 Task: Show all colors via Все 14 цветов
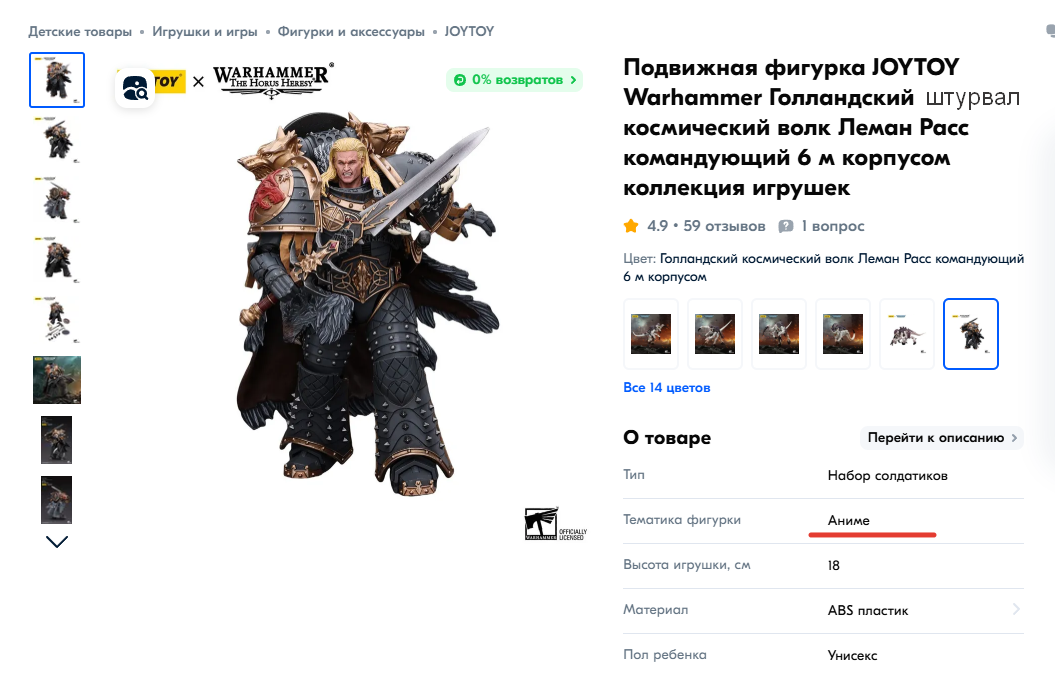click(x=667, y=388)
